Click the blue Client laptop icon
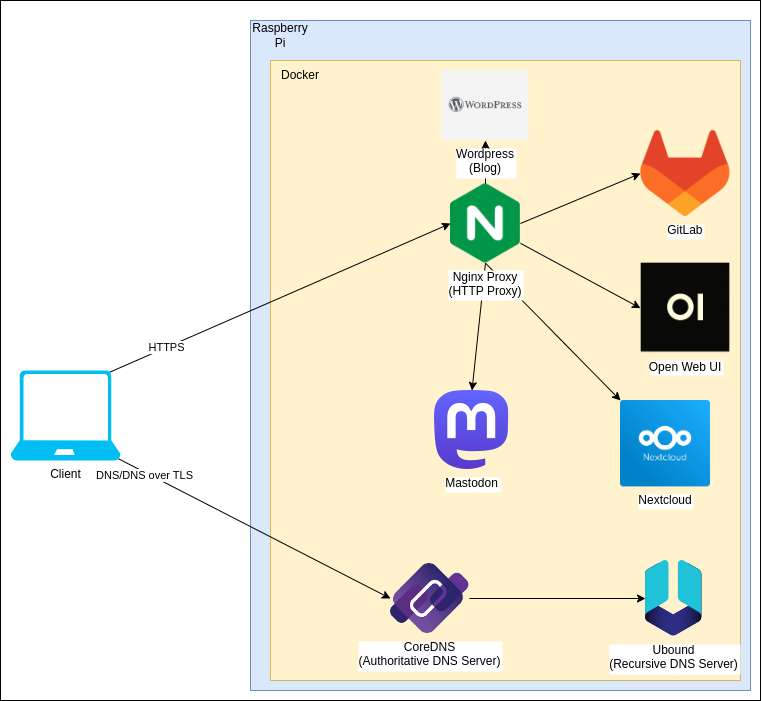 66,415
